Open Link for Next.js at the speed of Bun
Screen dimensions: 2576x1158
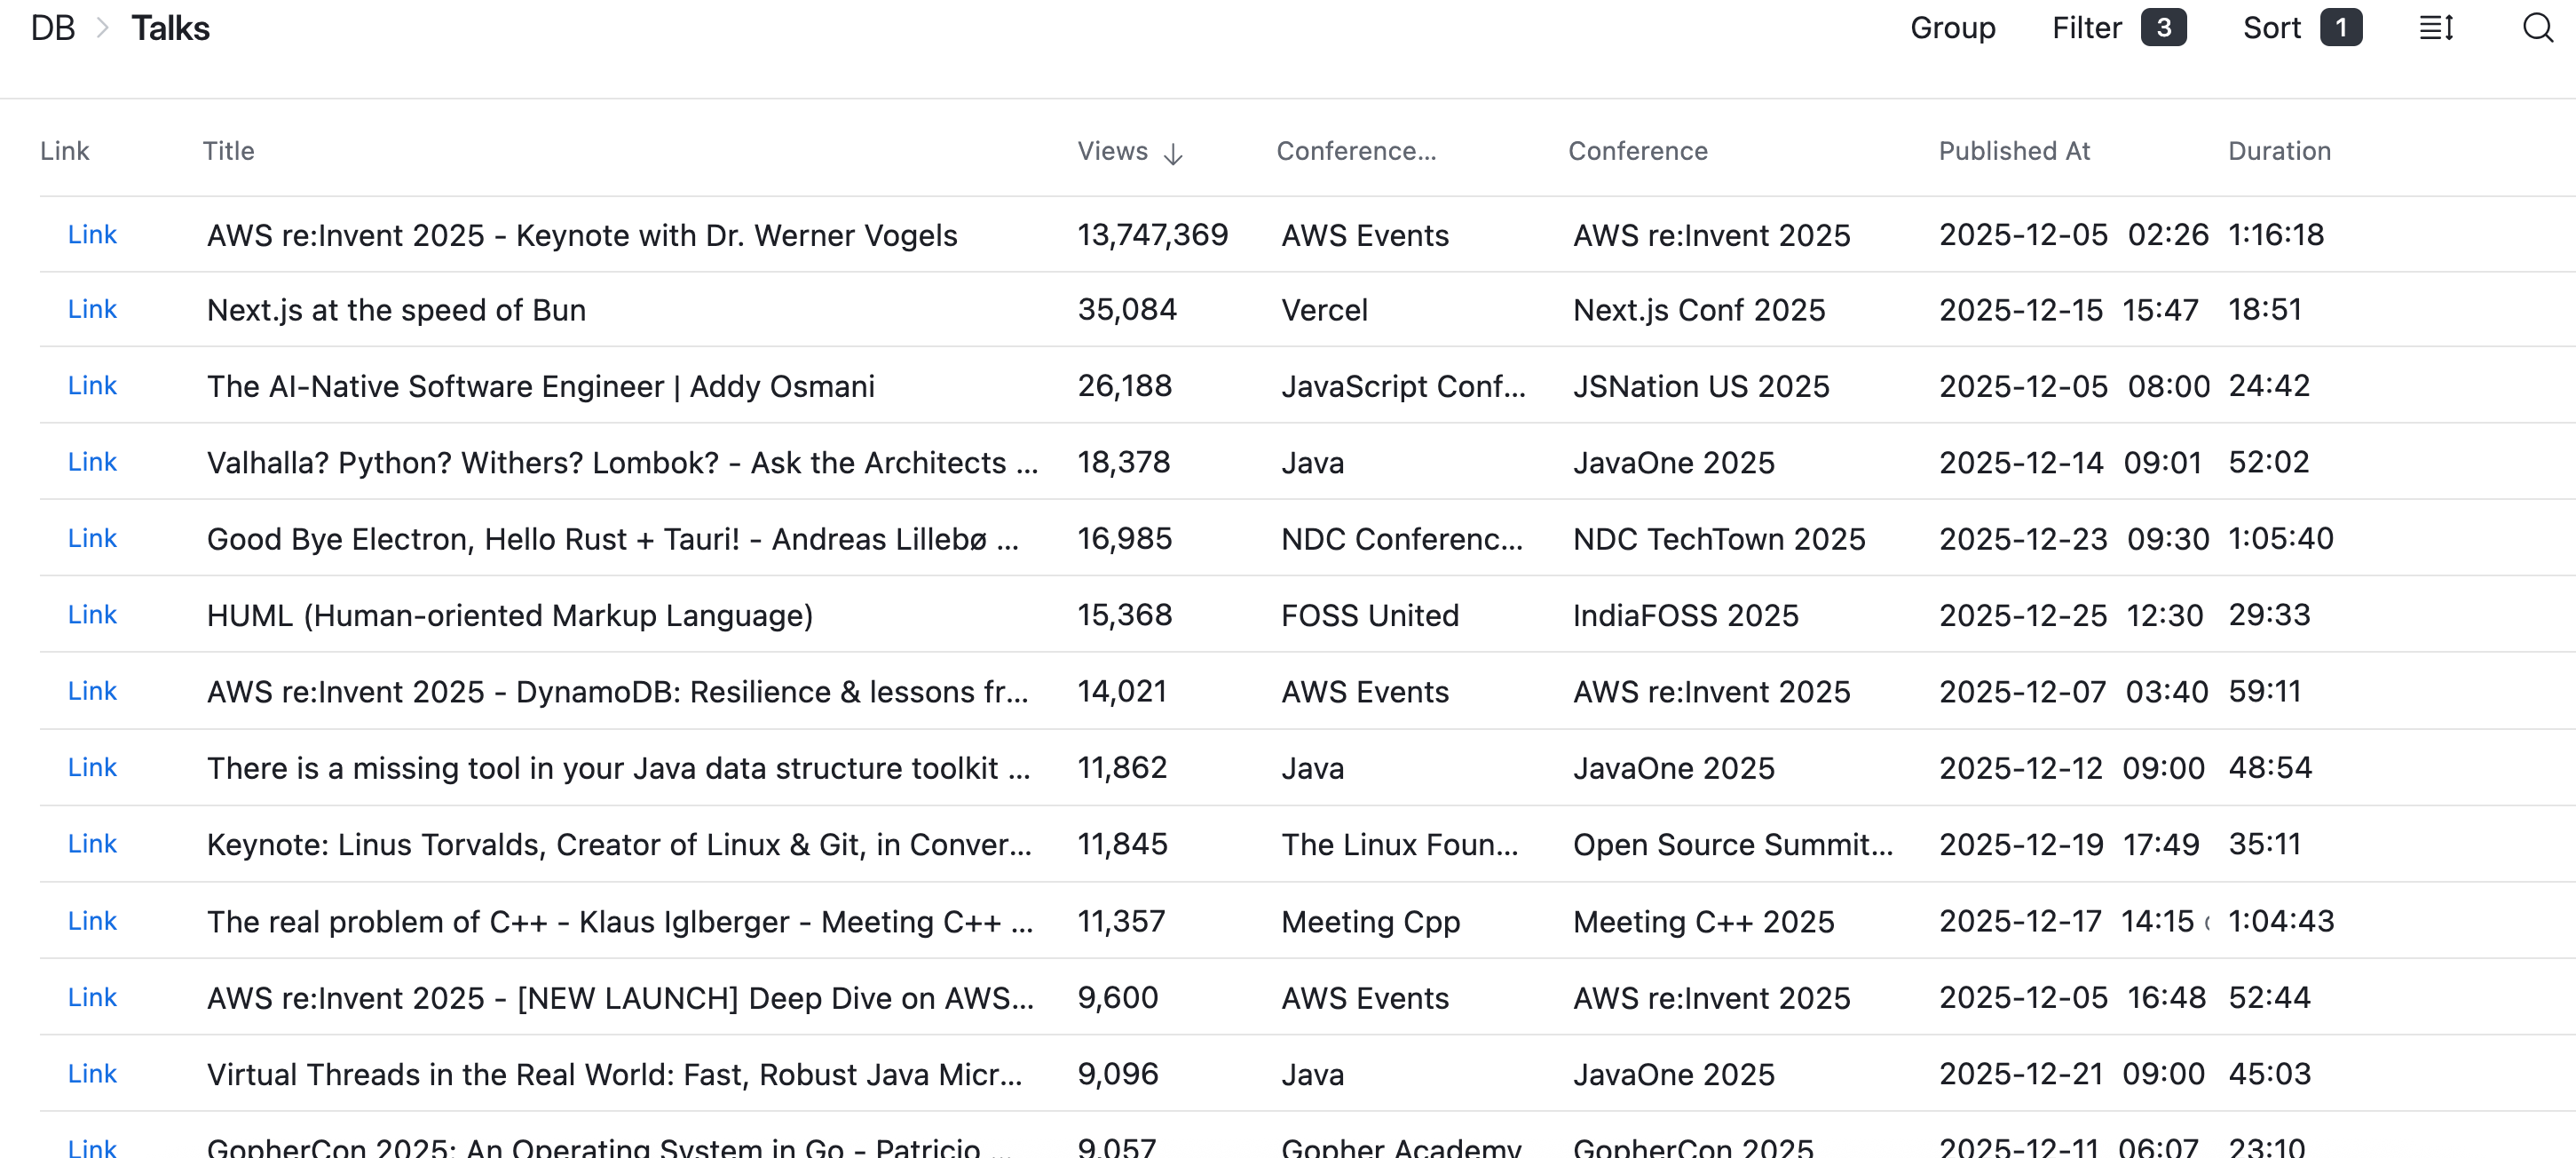coord(92,309)
